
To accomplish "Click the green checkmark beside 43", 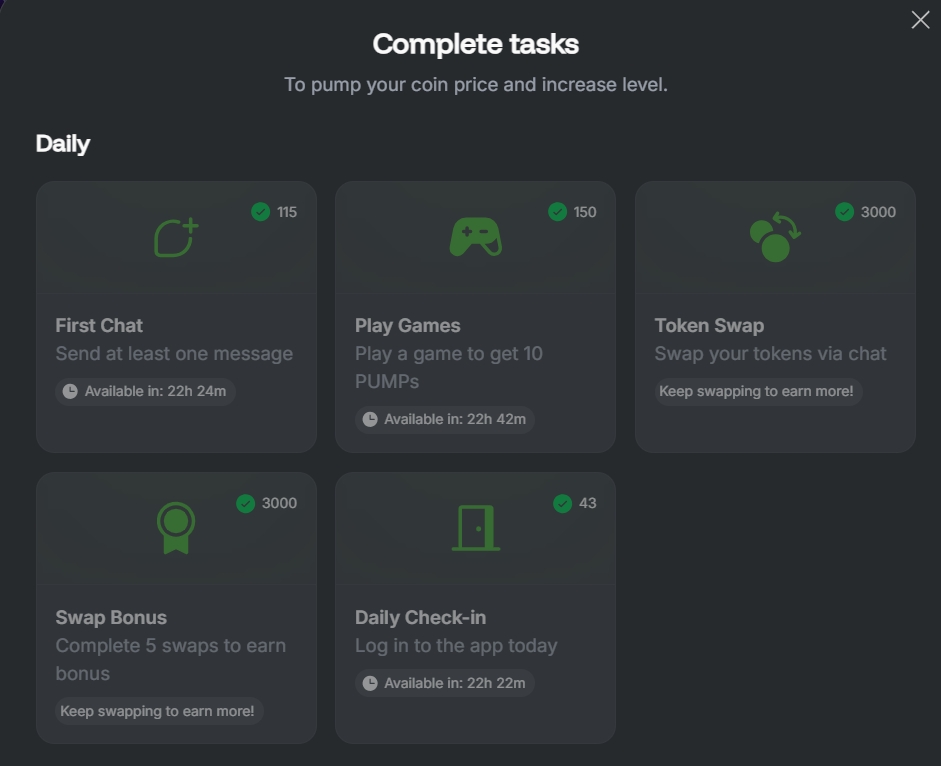I will 562,503.
